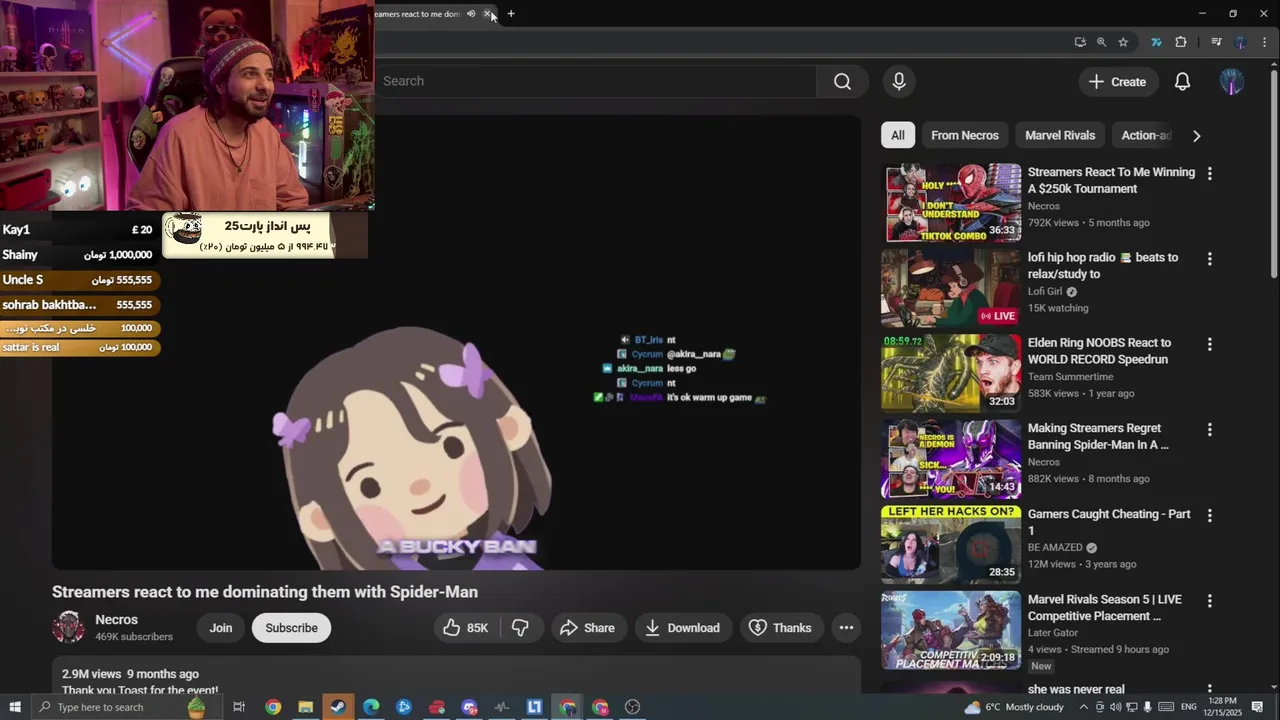Screen dimensions: 1280x720
Task: Focus the YouTube search field
Action: pyautogui.click(x=595, y=81)
